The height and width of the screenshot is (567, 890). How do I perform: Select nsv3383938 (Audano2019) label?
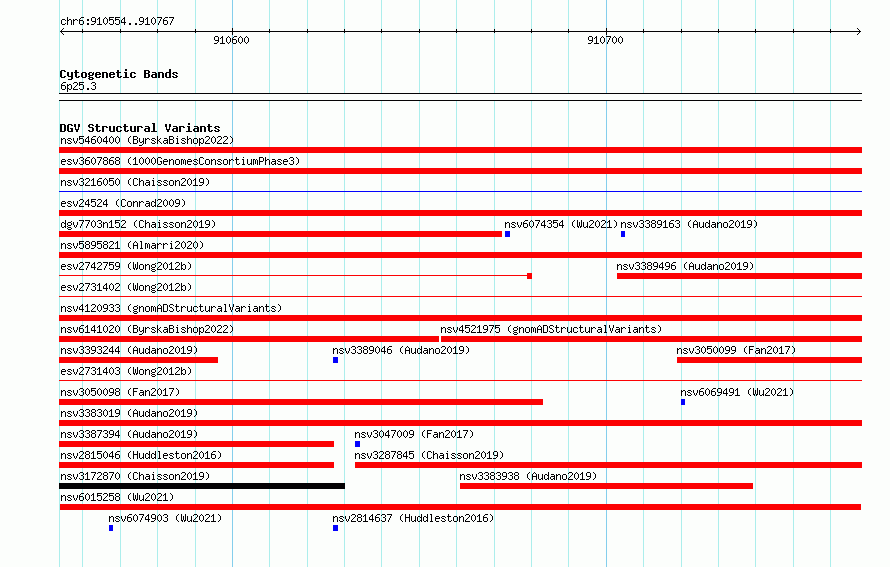tap(528, 476)
